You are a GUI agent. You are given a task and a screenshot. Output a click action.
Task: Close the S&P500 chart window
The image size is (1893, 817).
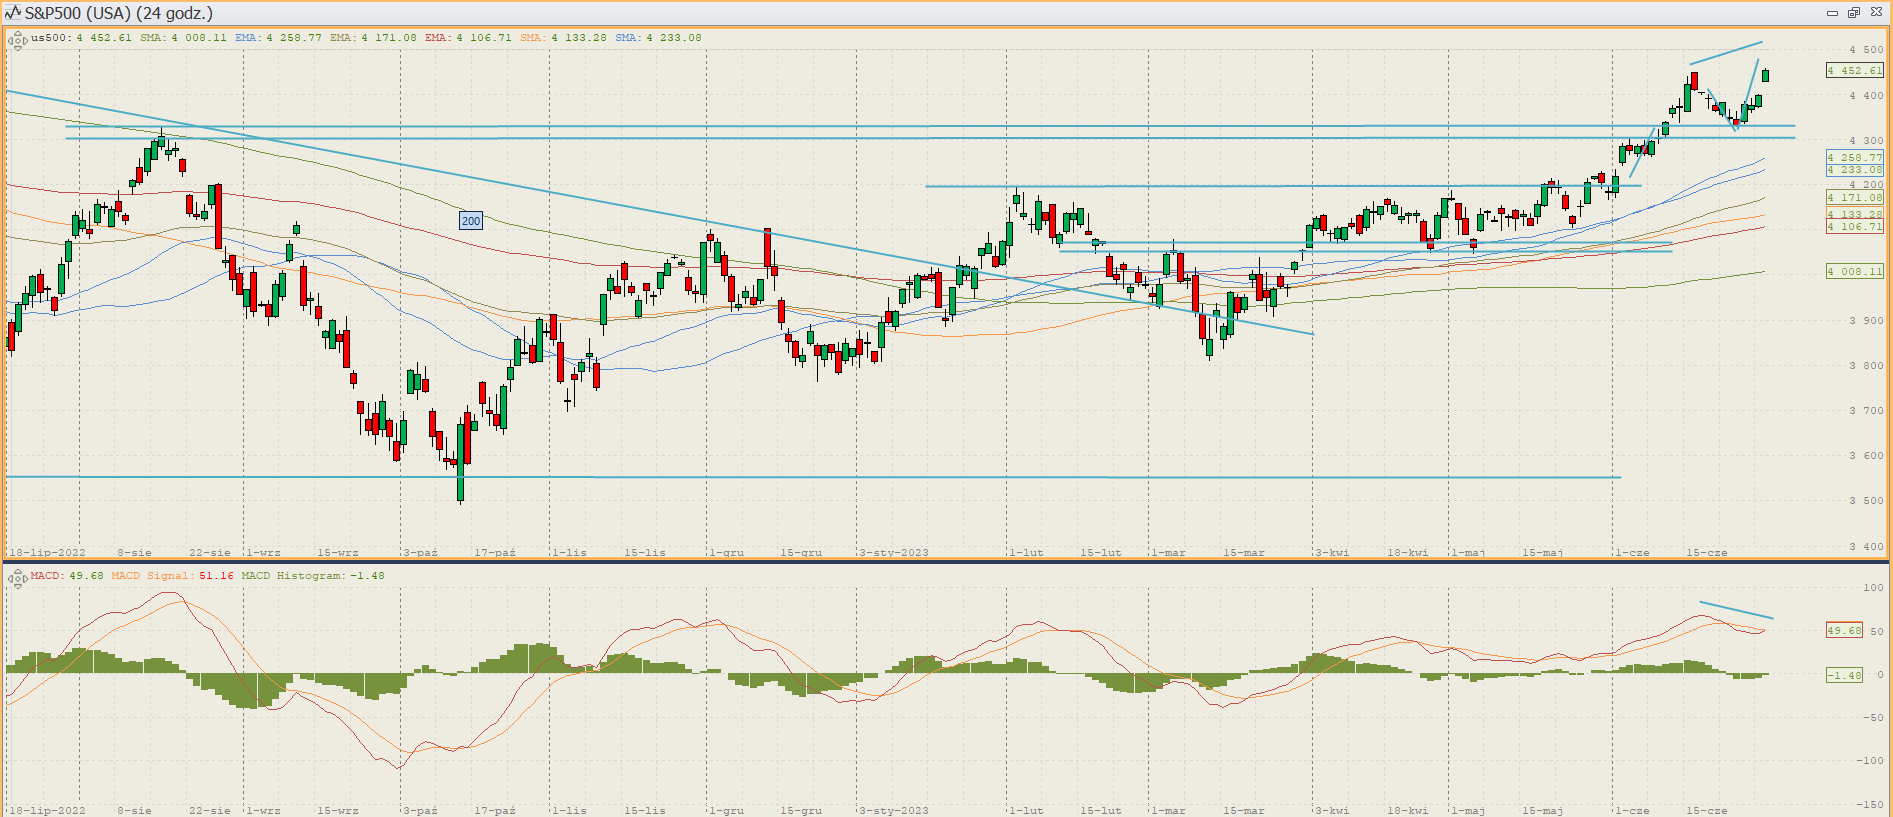[x=1876, y=13]
